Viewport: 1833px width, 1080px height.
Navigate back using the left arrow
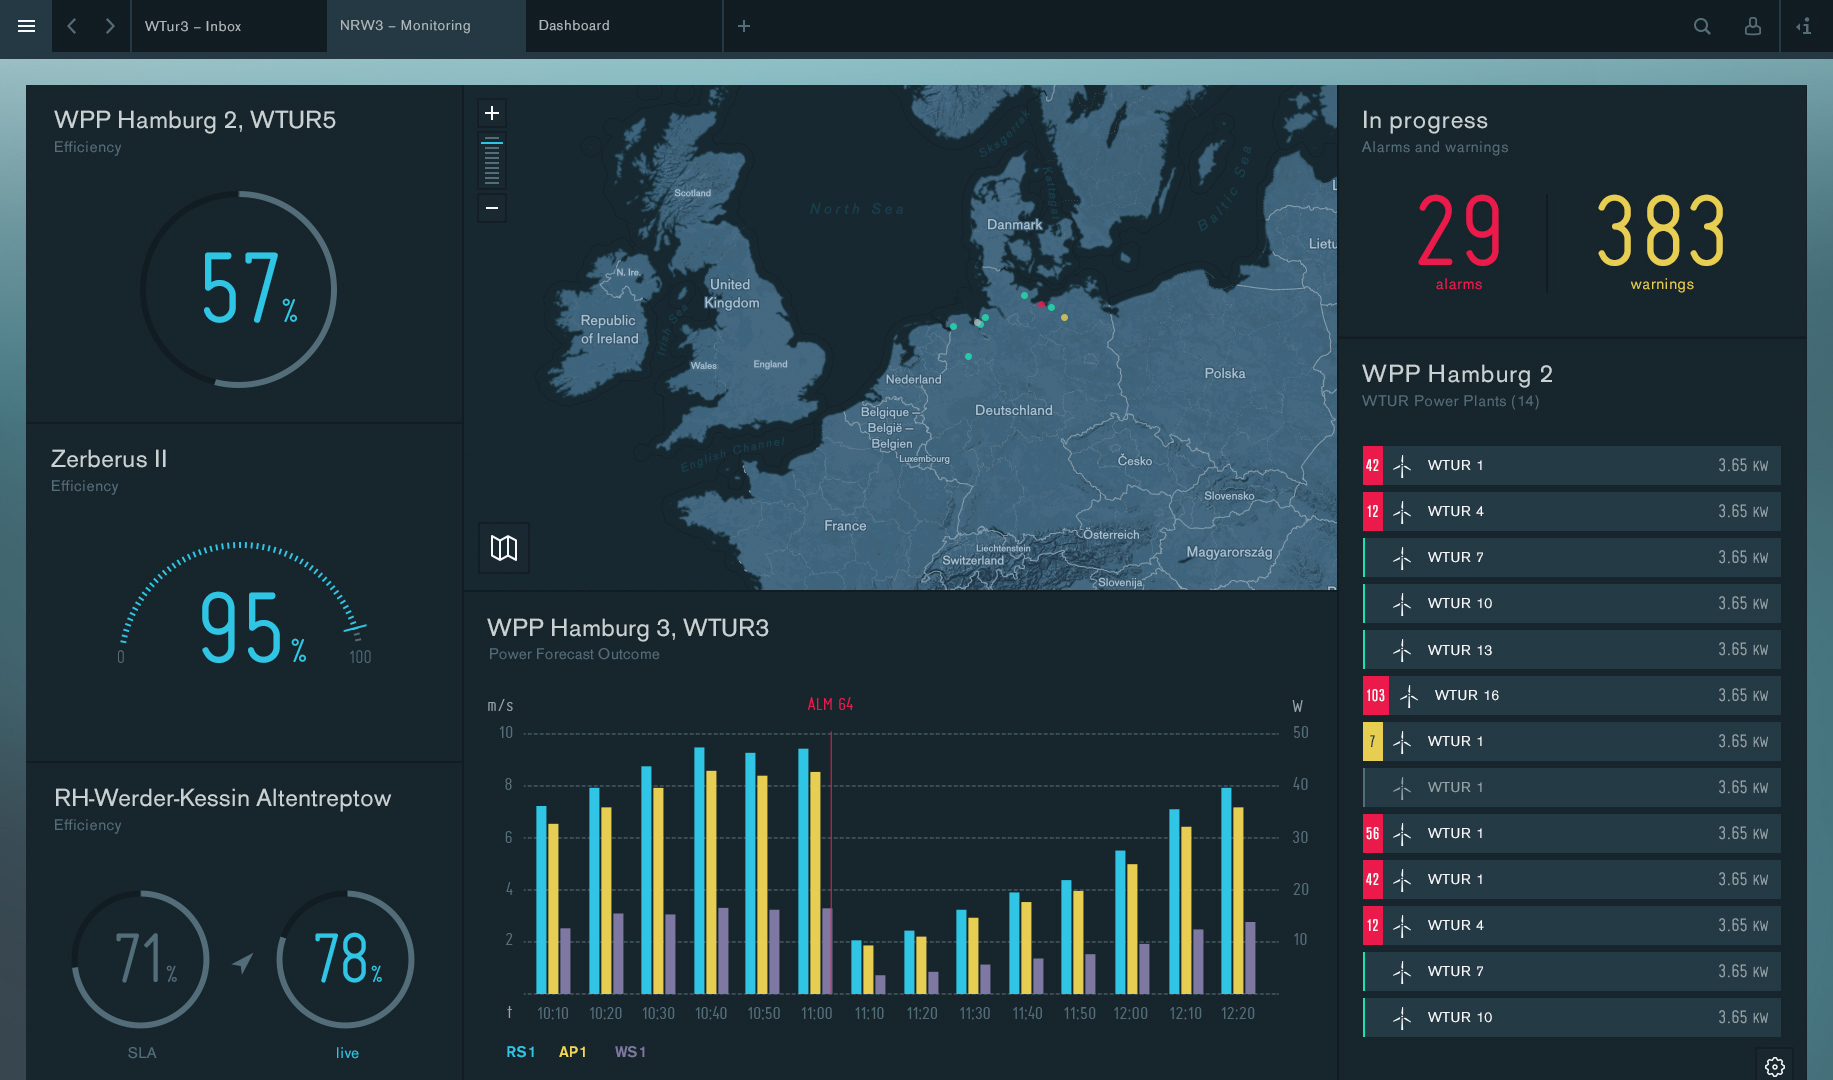(x=71, y=26)
